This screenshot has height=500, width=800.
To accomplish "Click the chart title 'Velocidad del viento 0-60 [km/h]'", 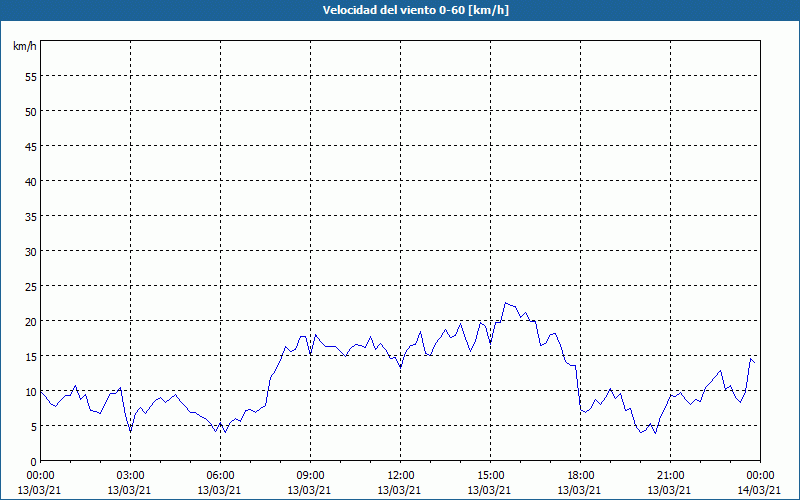I will point(416,10).
